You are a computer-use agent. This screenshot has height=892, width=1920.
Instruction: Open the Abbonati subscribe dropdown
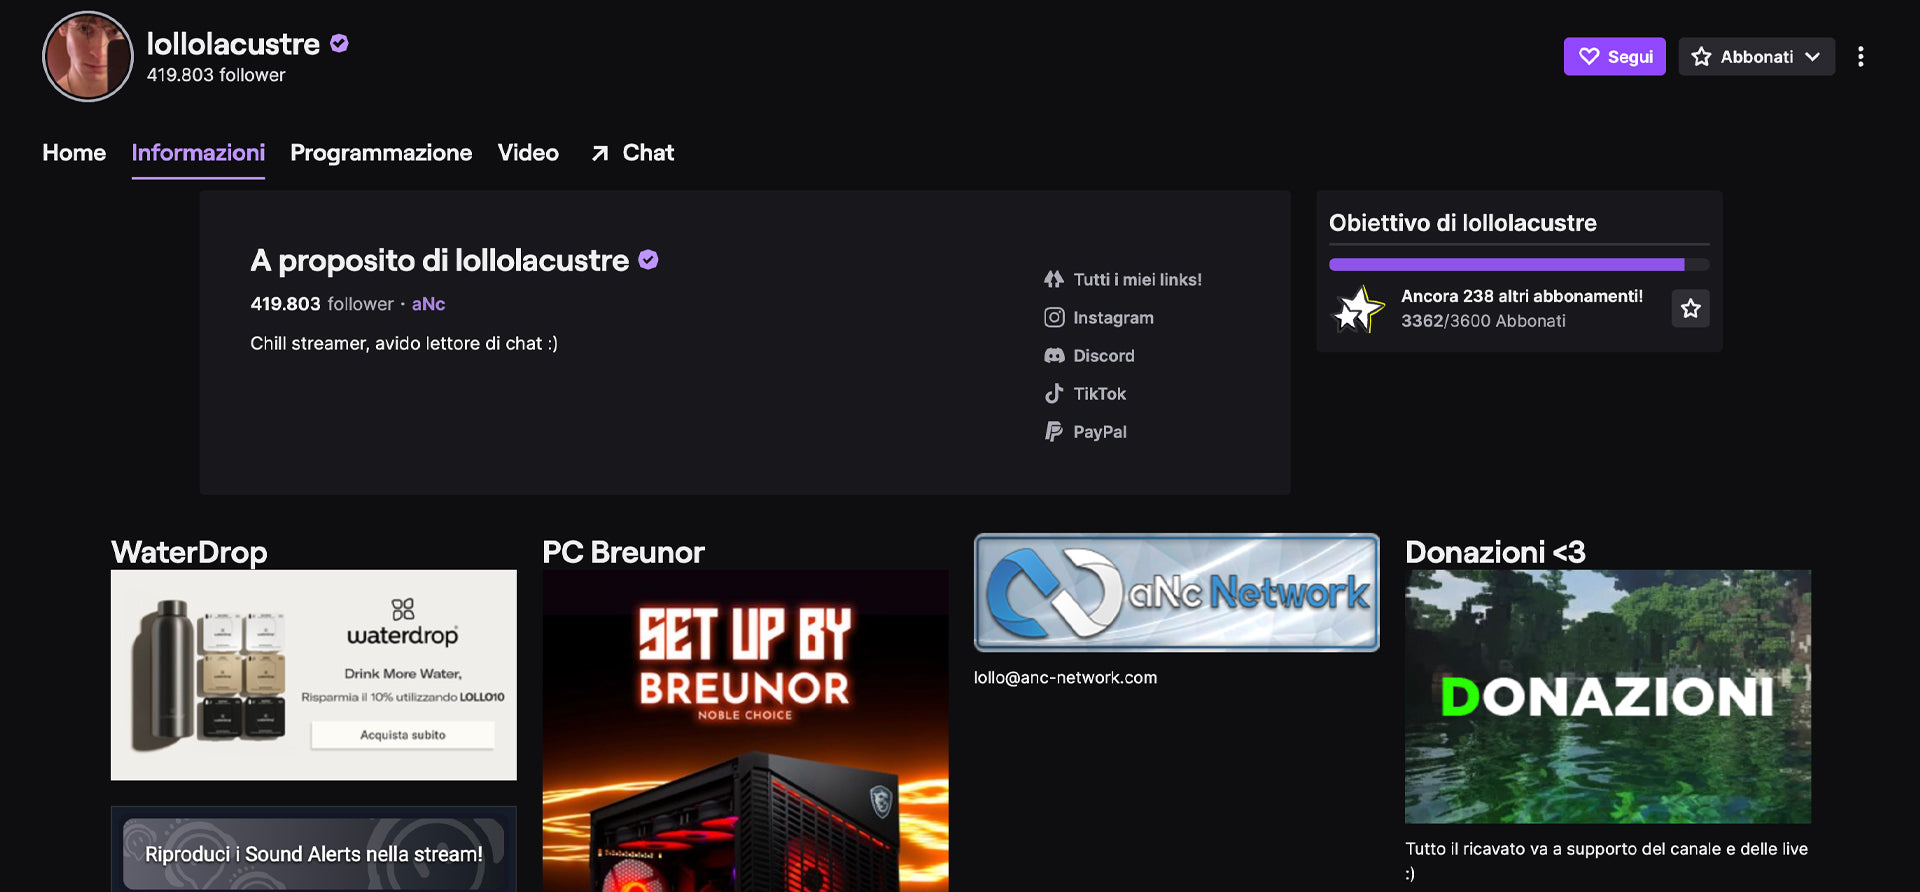pyautogui.click(x=1756, y=57)
